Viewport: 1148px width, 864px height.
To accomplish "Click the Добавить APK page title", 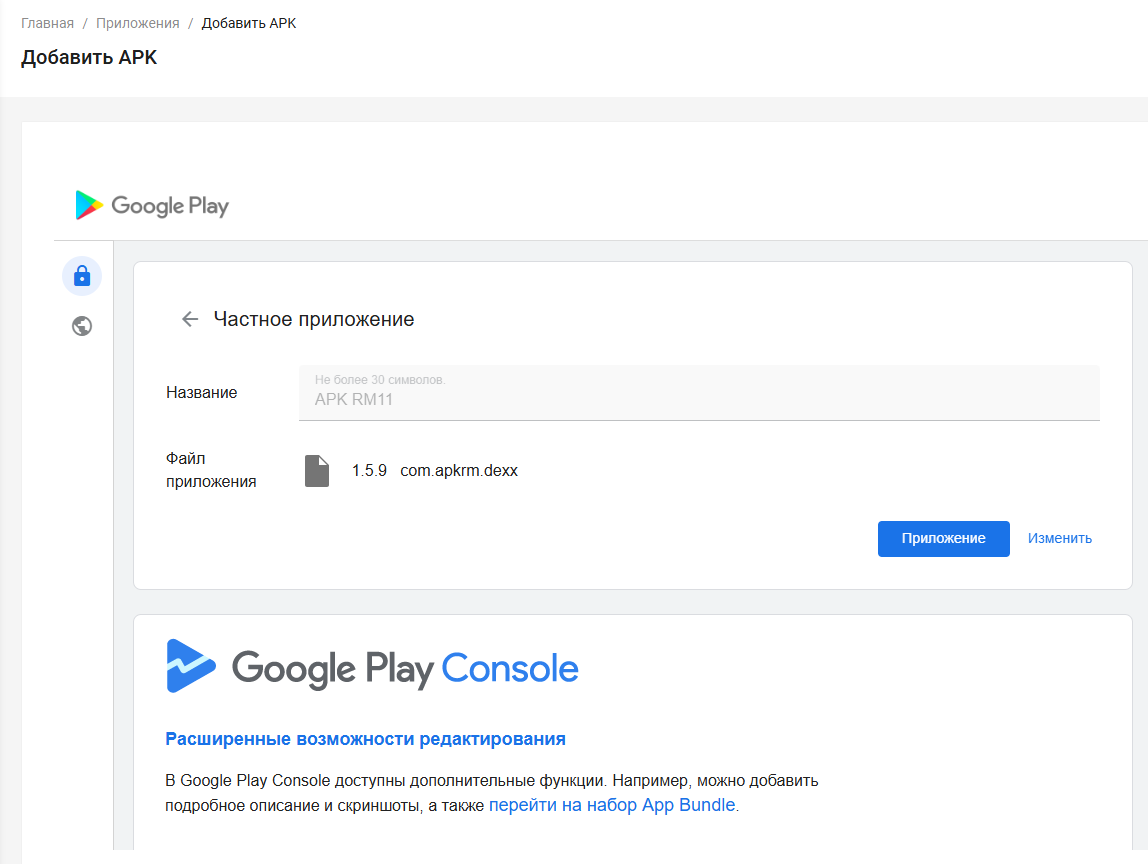I will pyautogui.click(x=89, y=57).
